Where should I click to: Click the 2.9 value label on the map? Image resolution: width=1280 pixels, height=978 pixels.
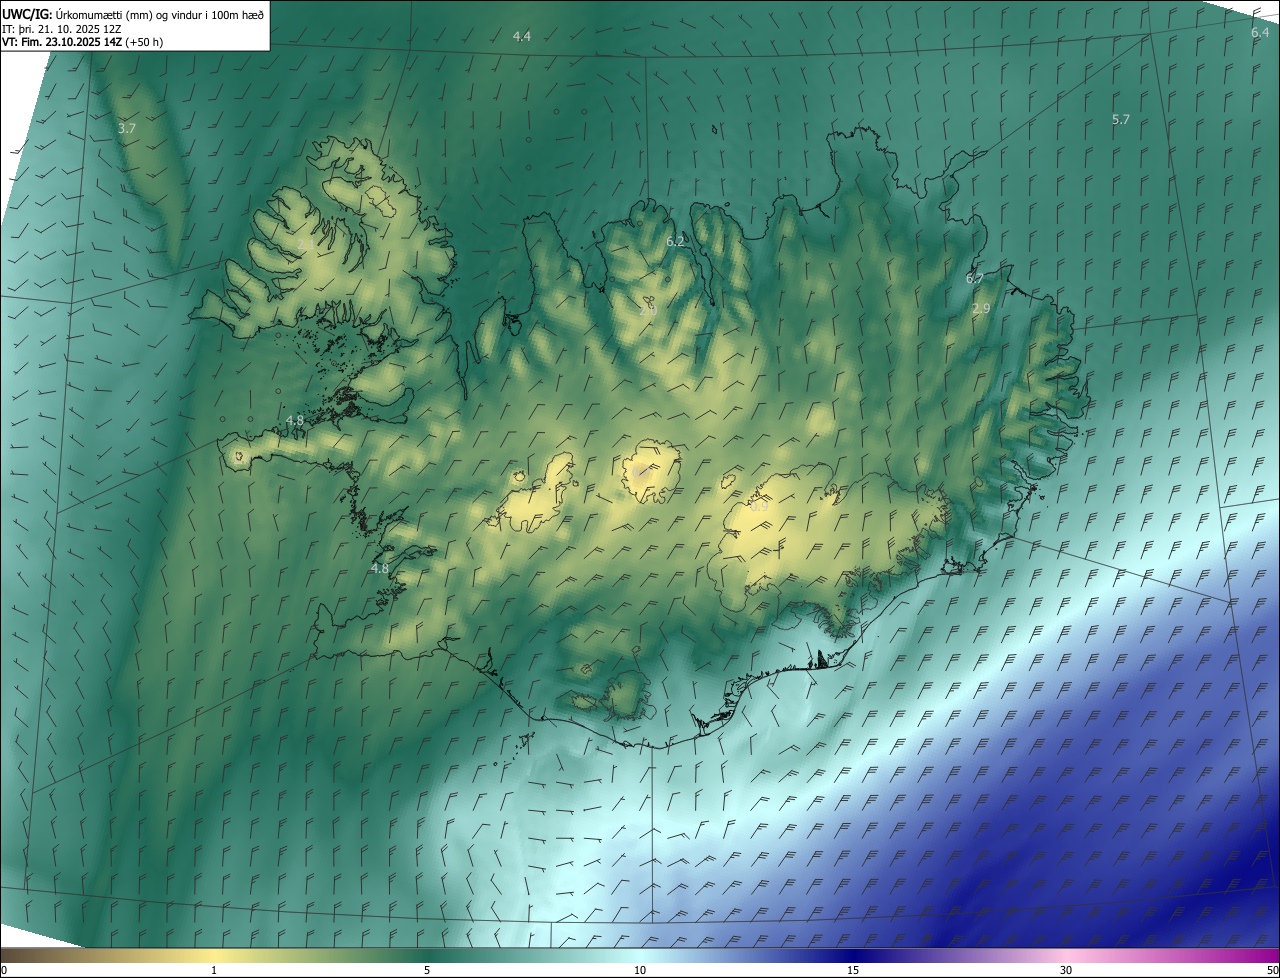[981, 310]
